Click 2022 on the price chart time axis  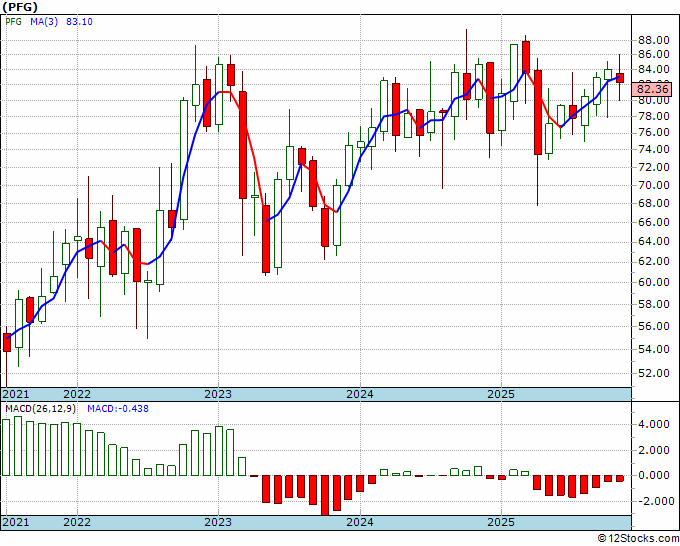[x=77, y=394]
